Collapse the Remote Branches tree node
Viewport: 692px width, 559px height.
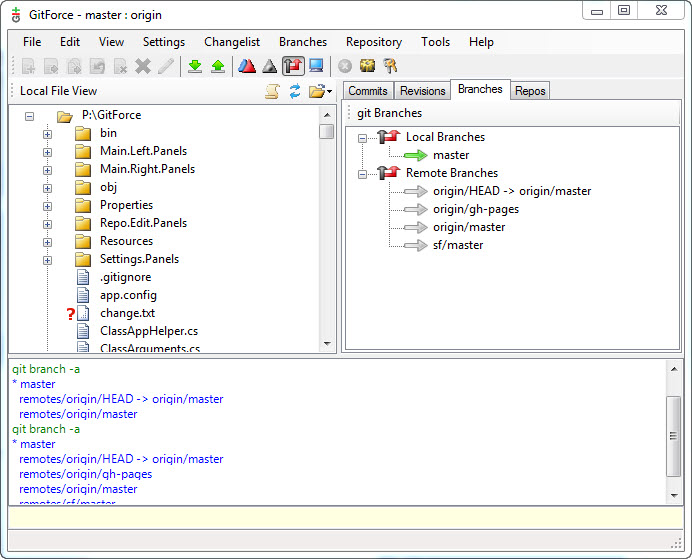click(x=362, y=175)
